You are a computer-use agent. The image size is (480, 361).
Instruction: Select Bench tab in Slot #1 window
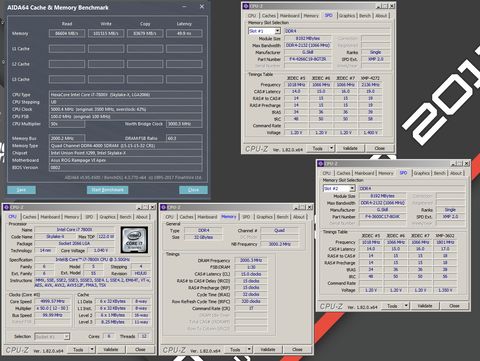(365, 16)
